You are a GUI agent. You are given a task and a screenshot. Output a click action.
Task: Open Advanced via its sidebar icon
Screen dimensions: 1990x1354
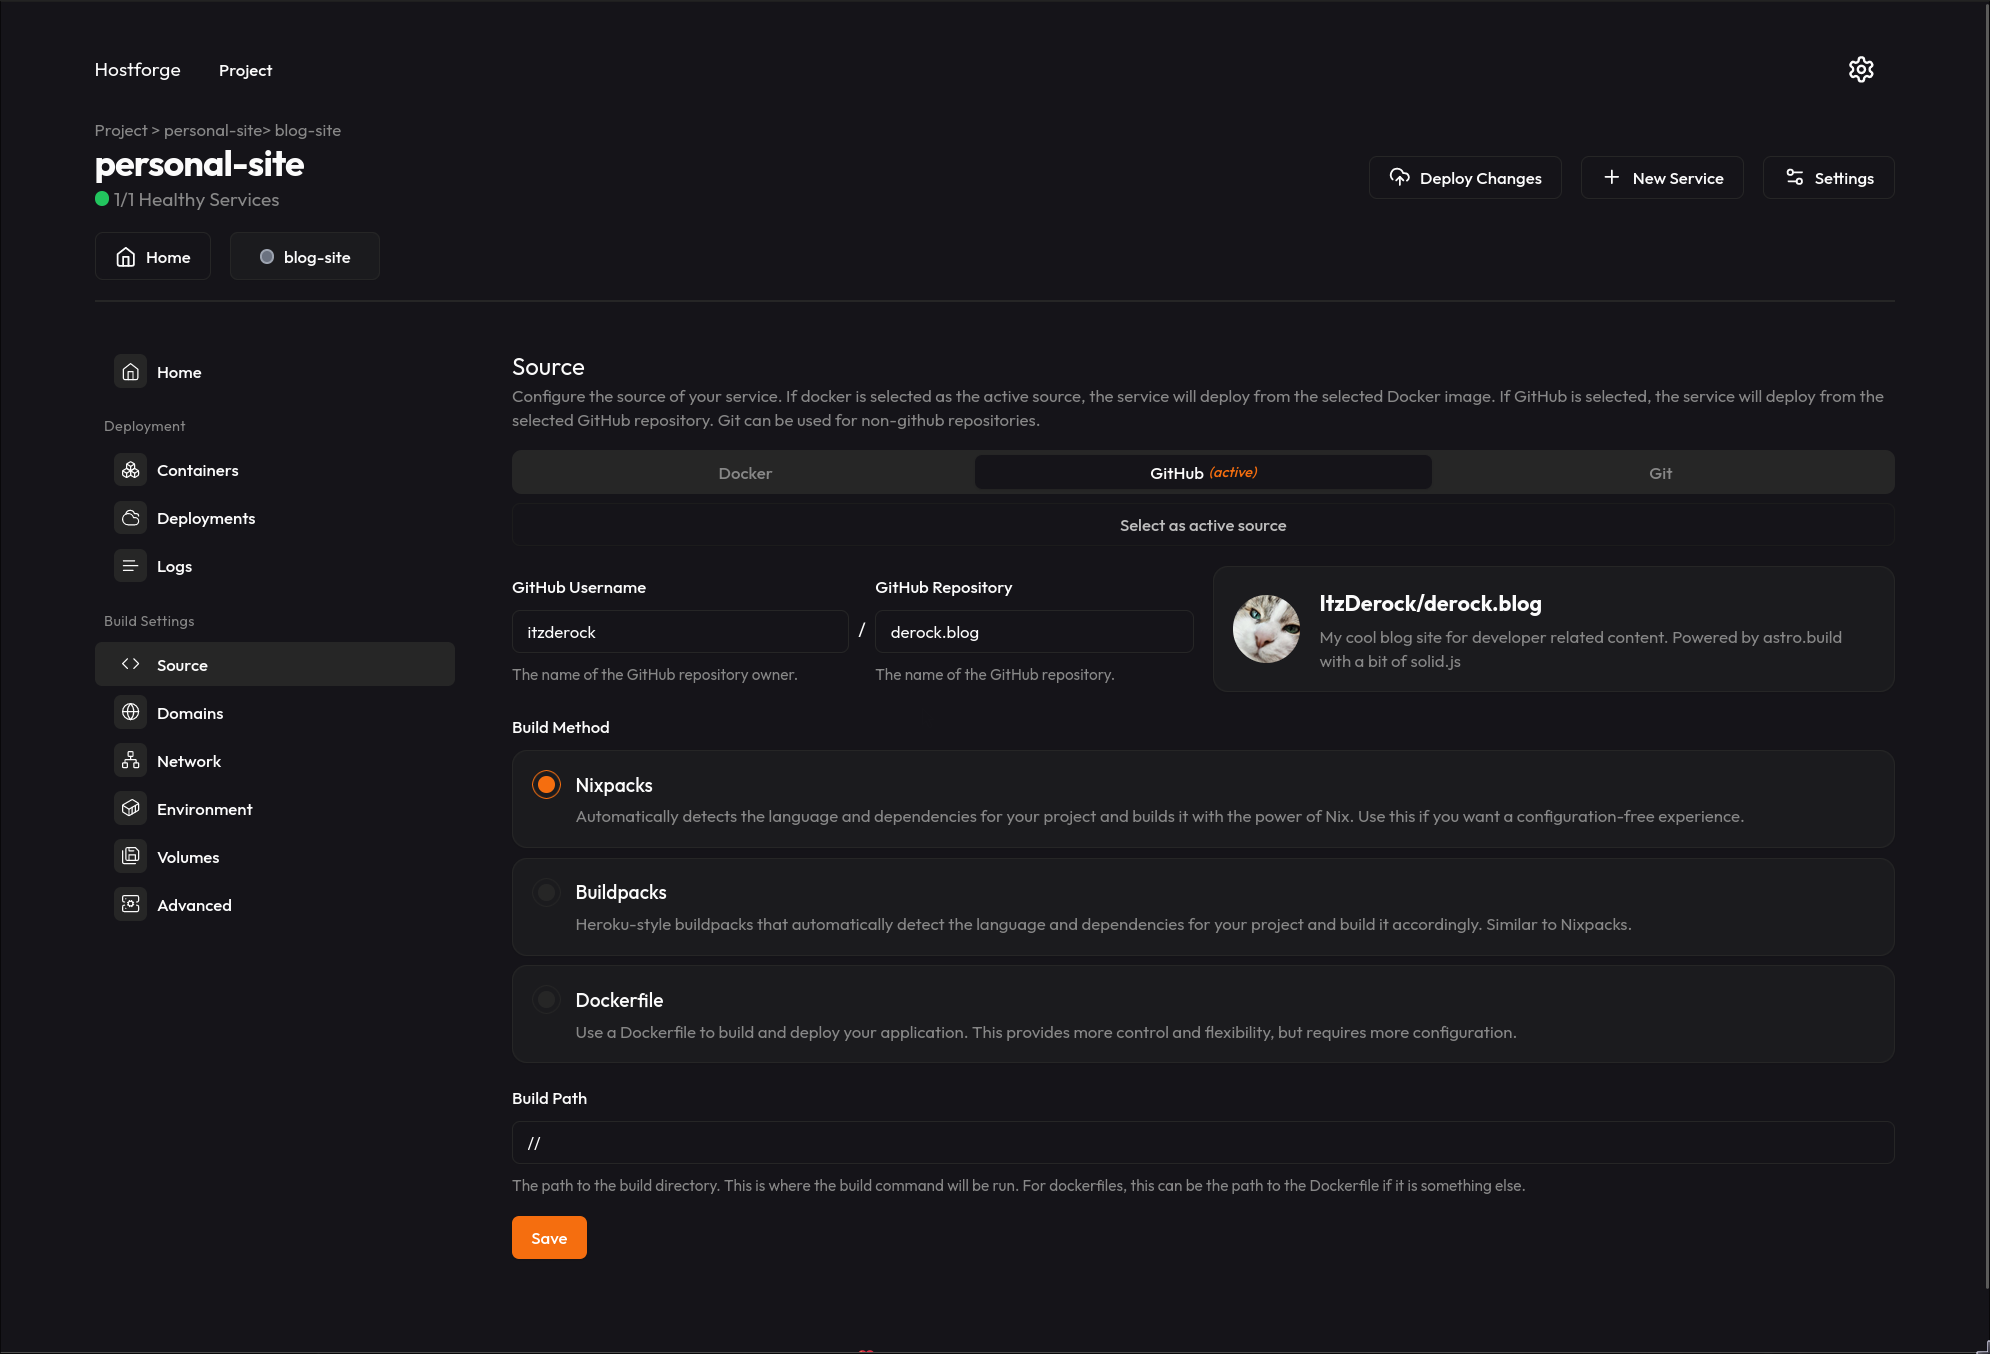point(130,905)
